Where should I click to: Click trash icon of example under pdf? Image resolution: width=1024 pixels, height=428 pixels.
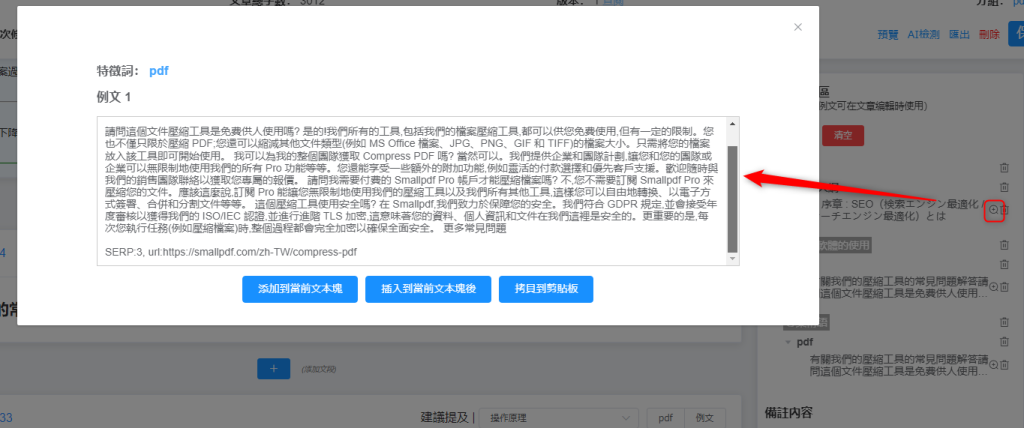[x=1004, y=364]
